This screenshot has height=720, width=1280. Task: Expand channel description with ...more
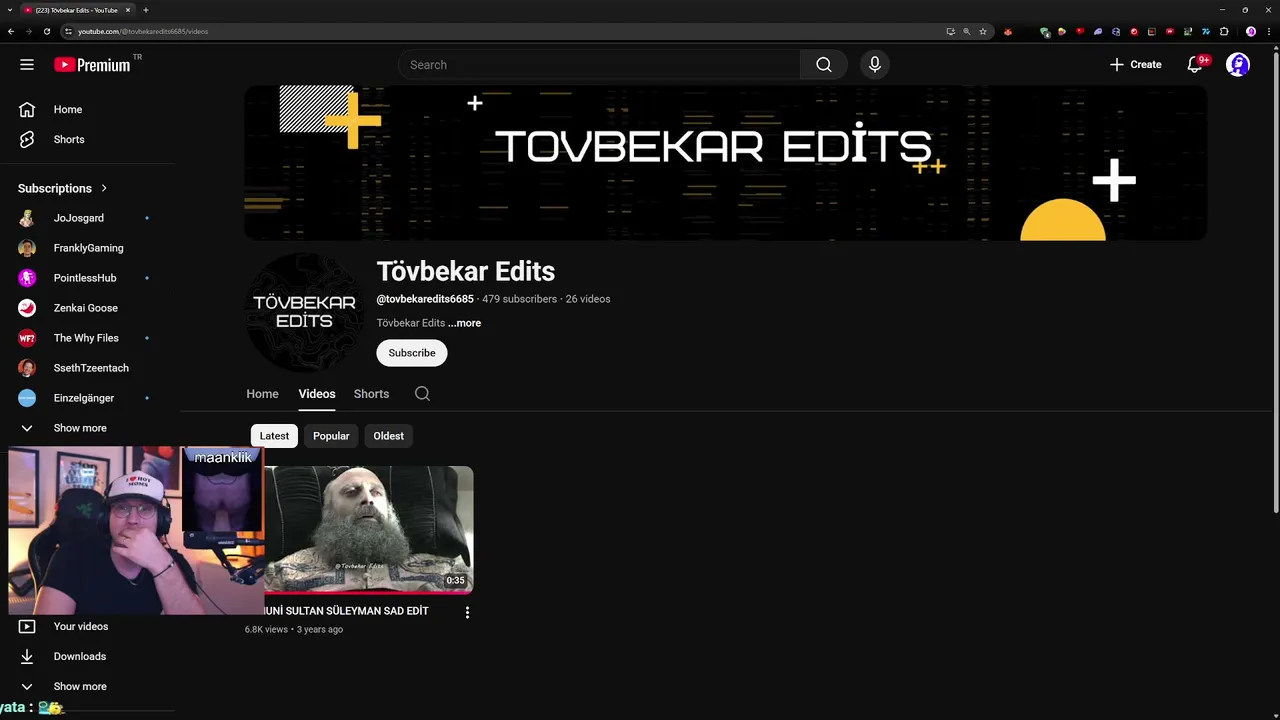[465, 323]
